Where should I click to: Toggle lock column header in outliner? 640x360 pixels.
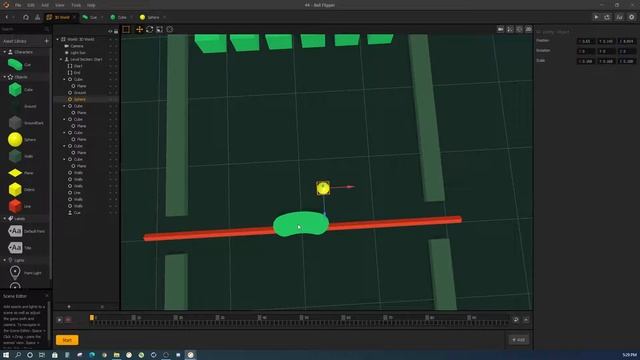pyautogui.click(x=116, y=31)
